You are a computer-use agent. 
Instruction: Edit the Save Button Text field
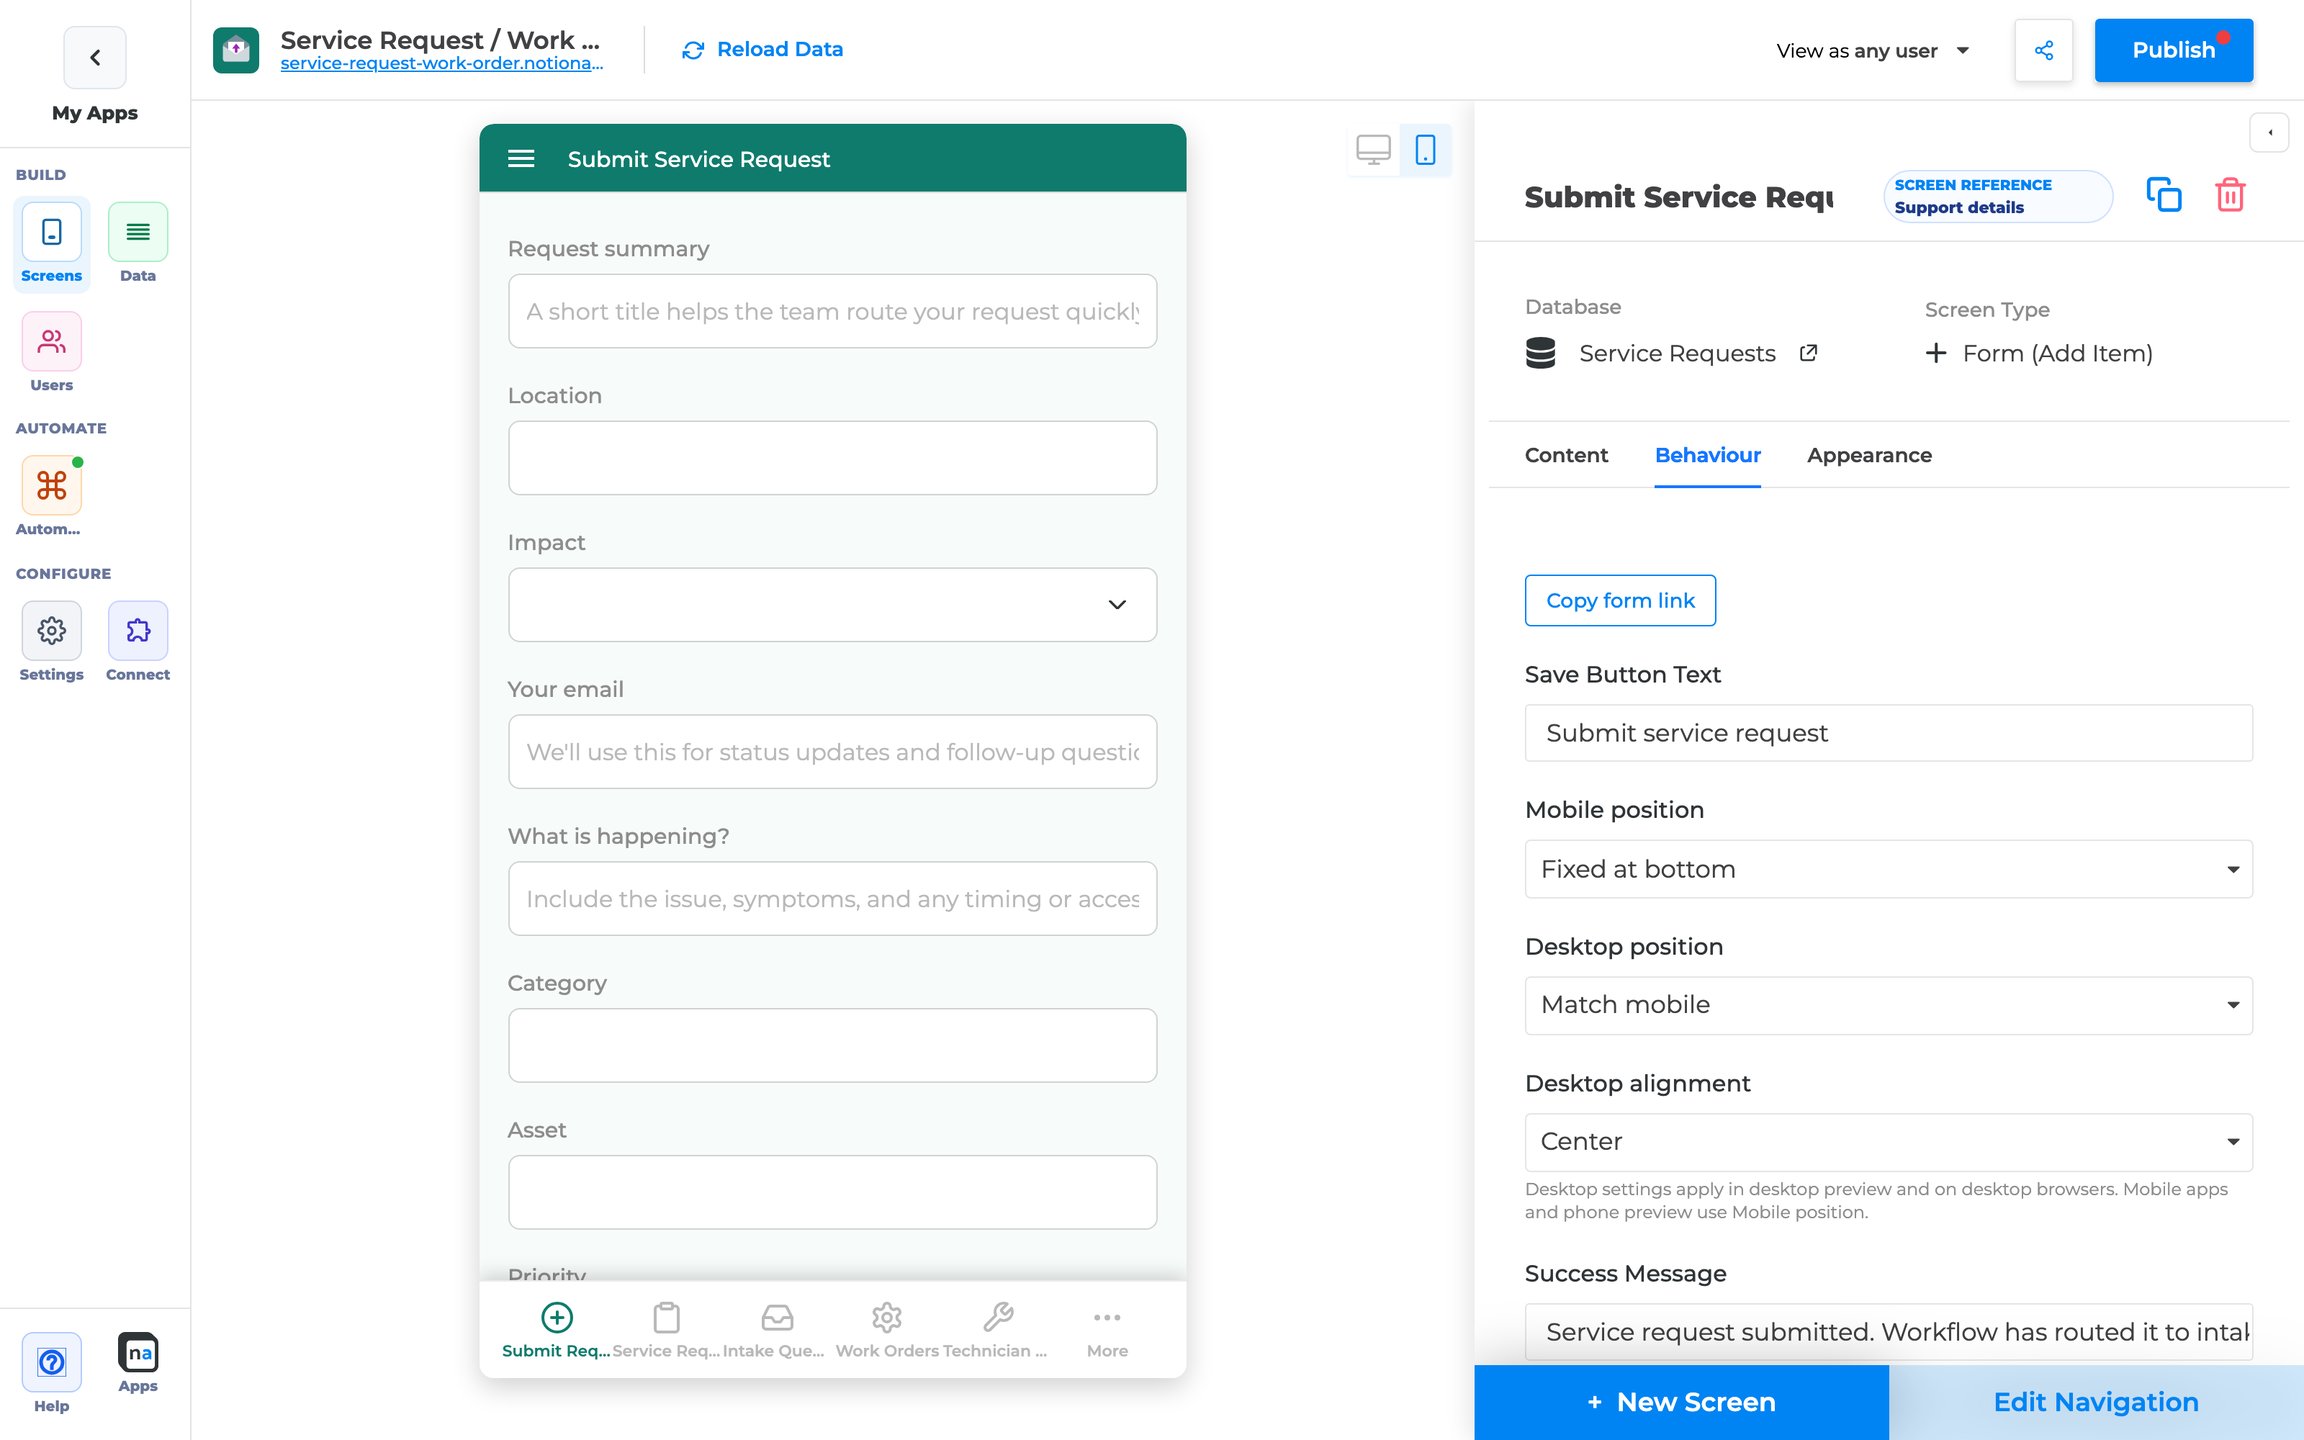click(x=1888, y=733)
